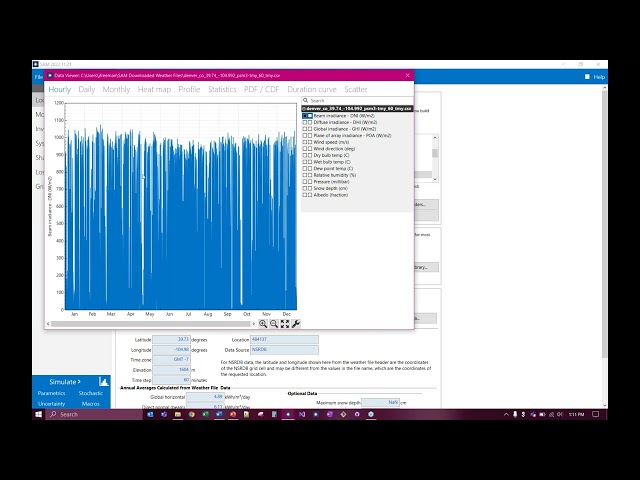Viewport: 640px width, 480px height.
Task: Click the Windows taskbar Search box
Action: (94, 414)
